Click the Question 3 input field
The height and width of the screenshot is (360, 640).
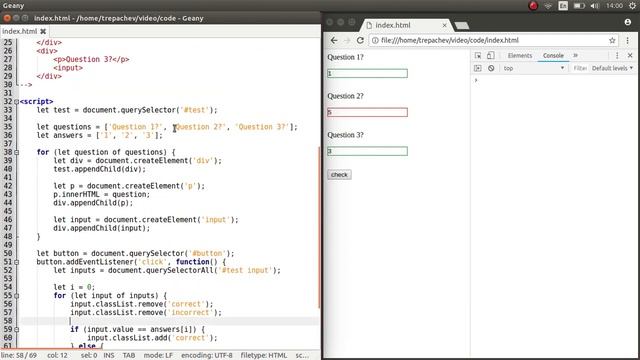[367, 151]
